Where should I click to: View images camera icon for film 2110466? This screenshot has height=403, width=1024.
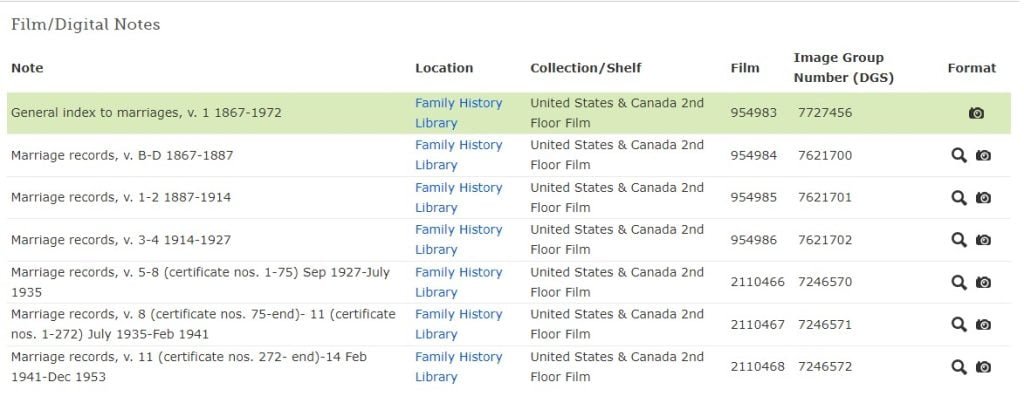983,282
